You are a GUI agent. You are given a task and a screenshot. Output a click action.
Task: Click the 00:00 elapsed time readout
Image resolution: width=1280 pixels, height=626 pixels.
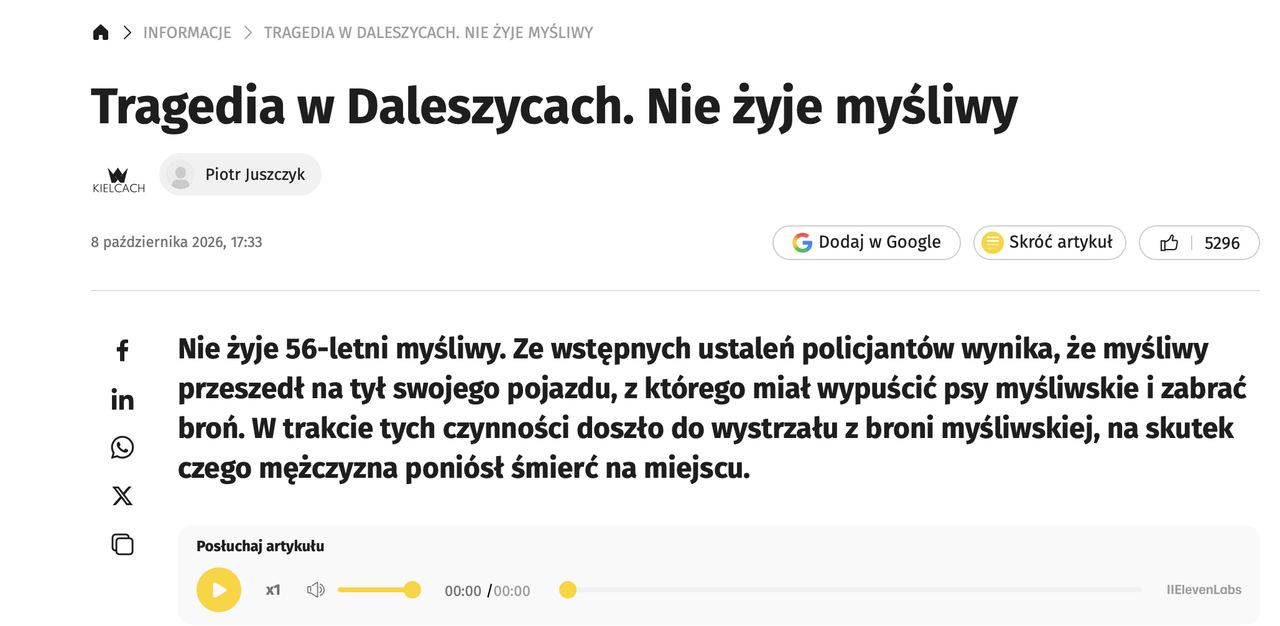tap(463, 591)
